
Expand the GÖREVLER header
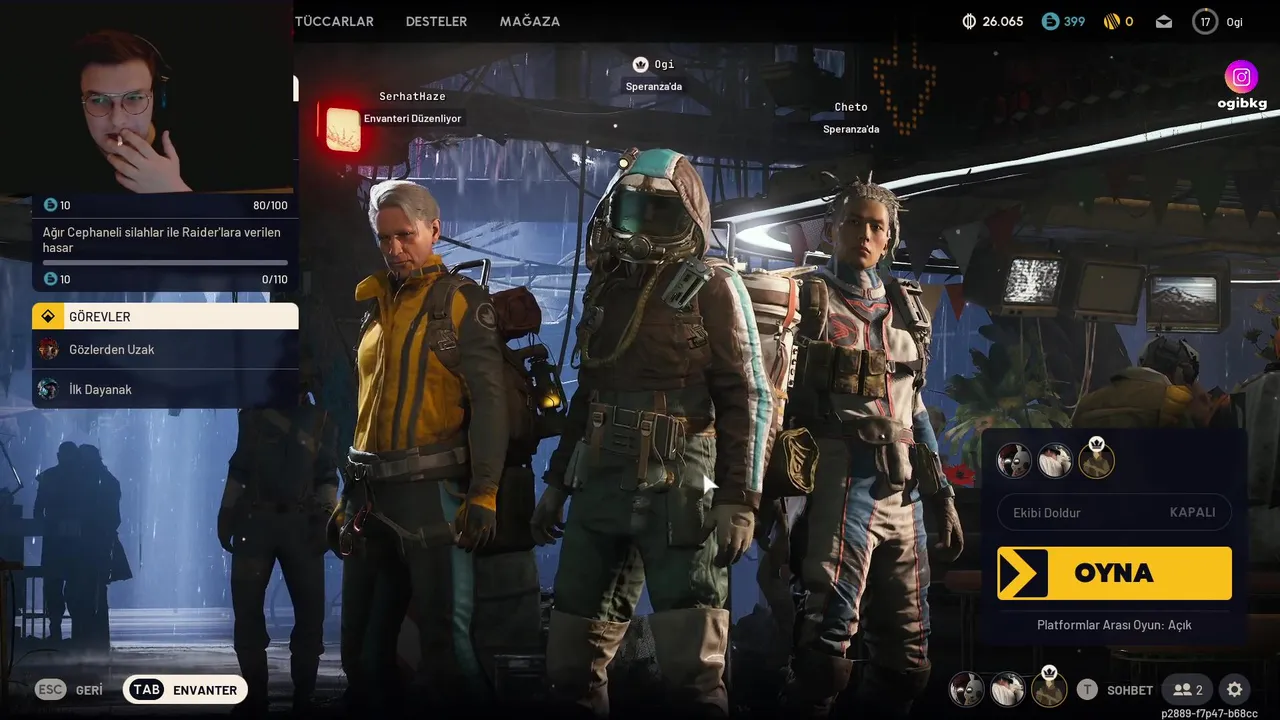coord(165,316)
